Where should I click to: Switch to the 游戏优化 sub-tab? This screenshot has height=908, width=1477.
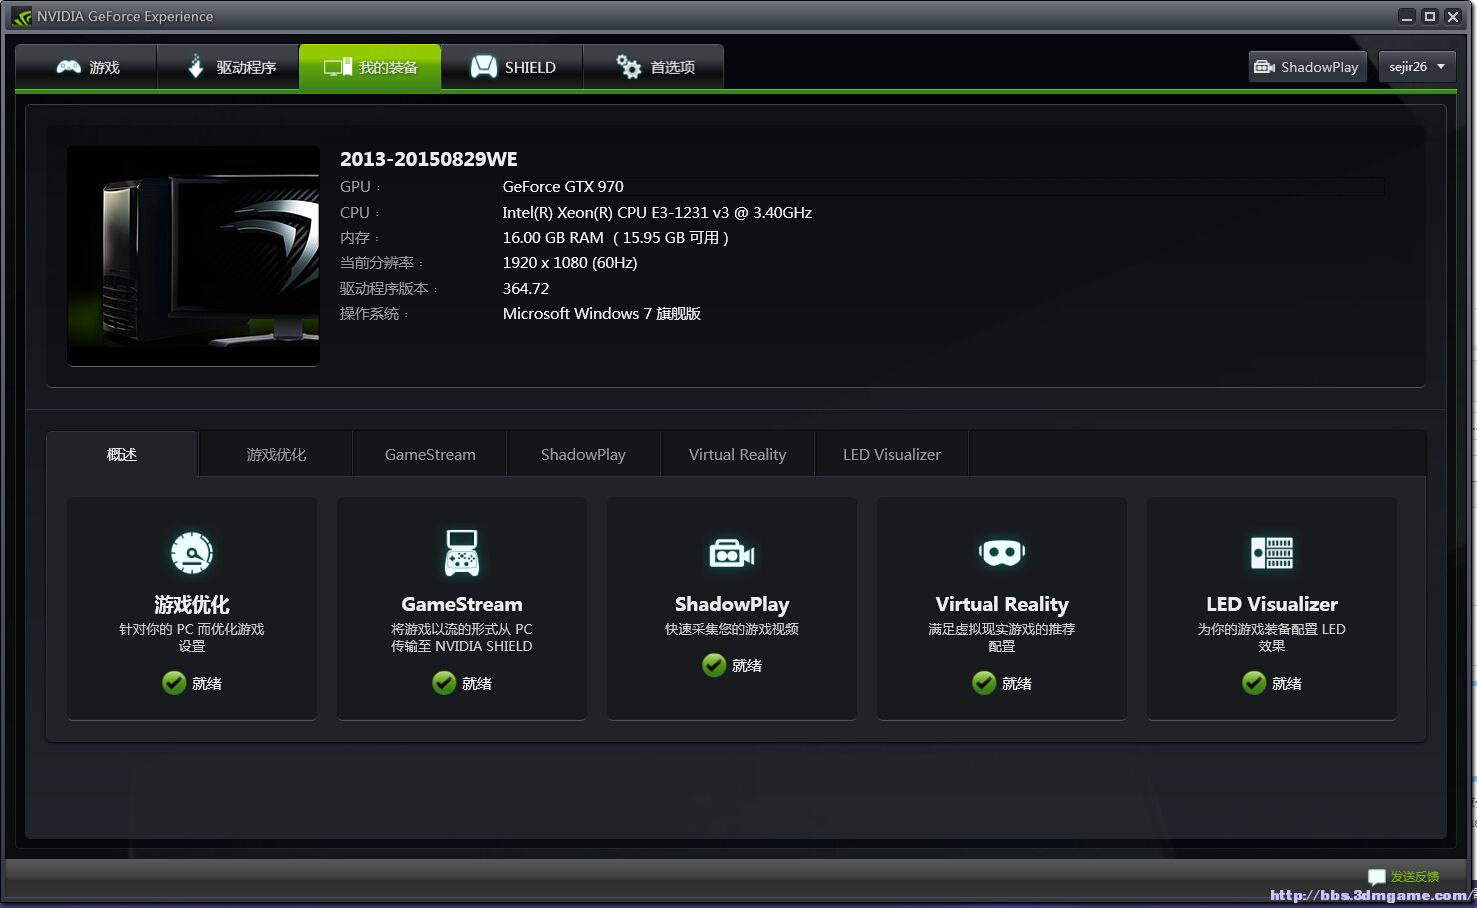276,454
